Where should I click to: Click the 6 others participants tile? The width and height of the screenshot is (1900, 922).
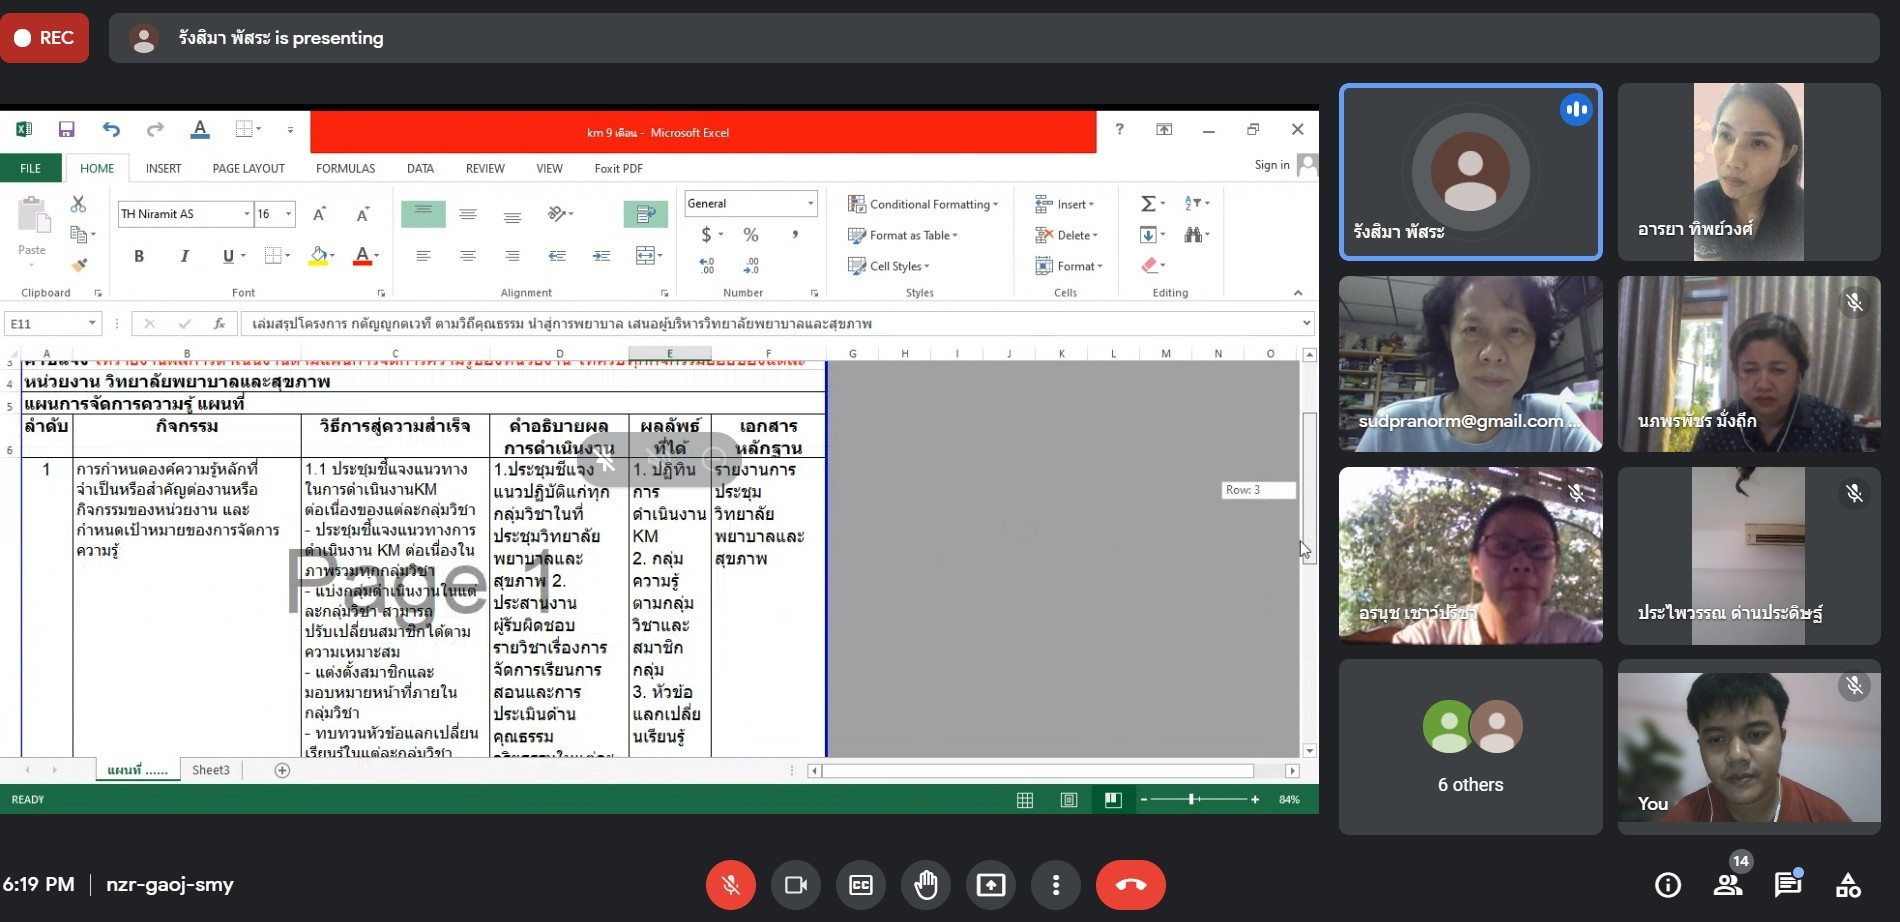coord(1470,746)
